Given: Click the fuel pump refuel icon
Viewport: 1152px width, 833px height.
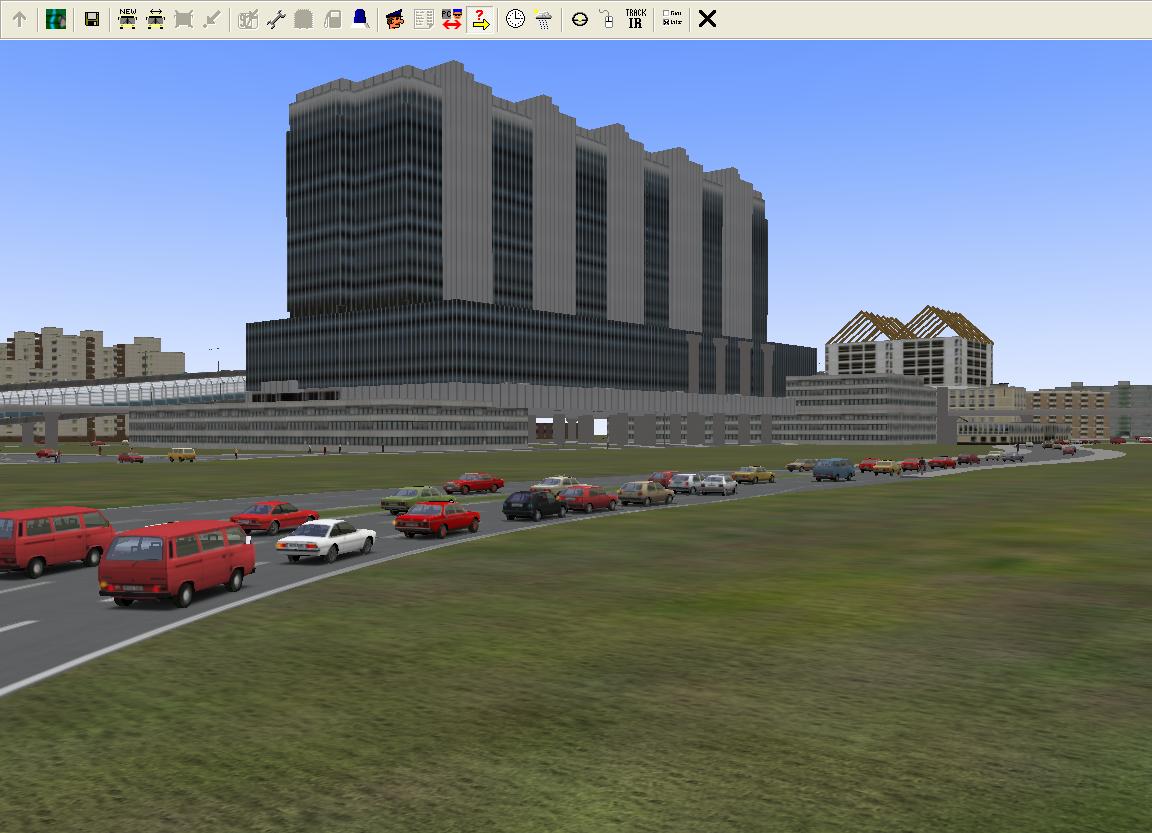Looking at the screenshot, I should pyautogui.click(x=332, y=19).
